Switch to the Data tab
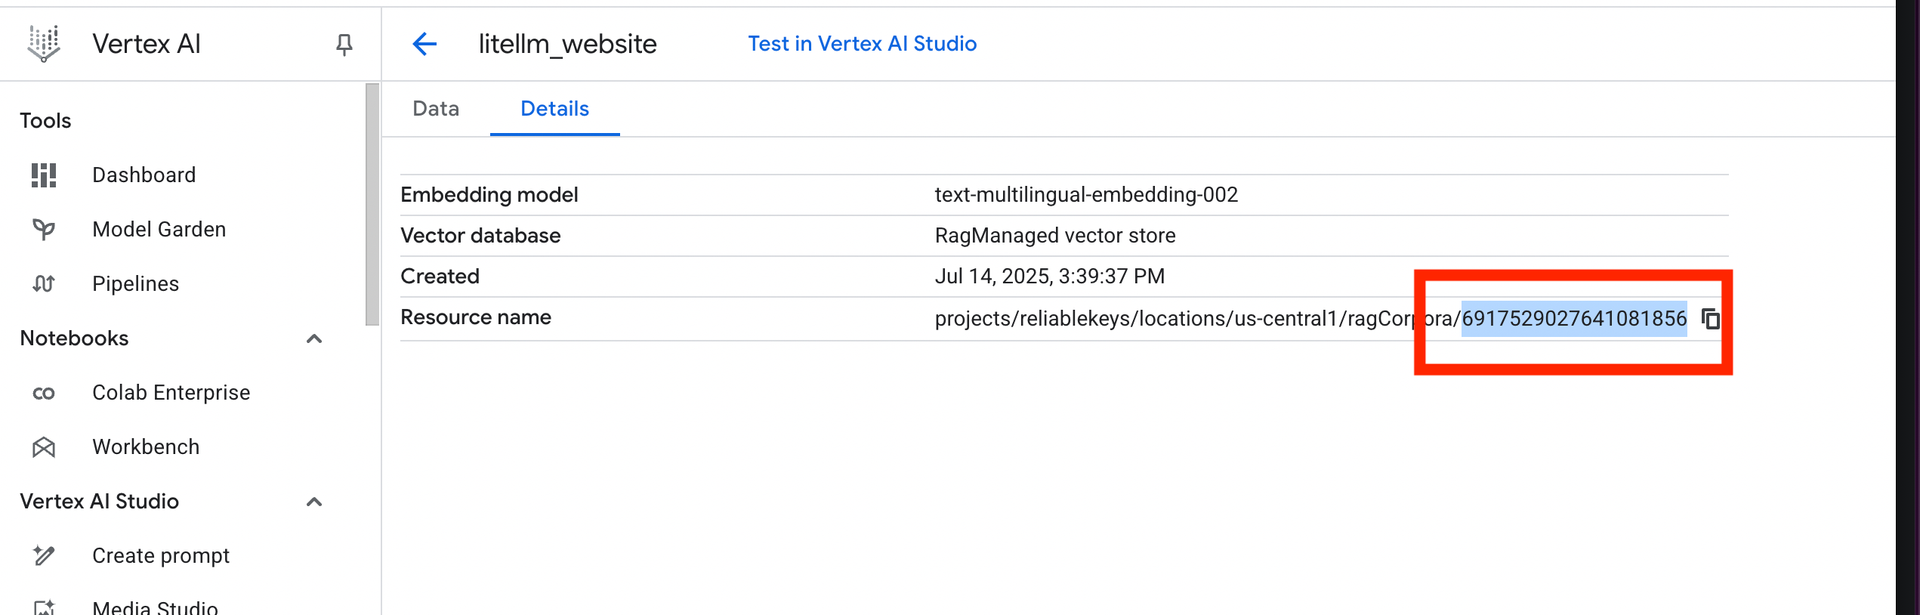Screen dimensions: 1920x615 click(435, 108)
